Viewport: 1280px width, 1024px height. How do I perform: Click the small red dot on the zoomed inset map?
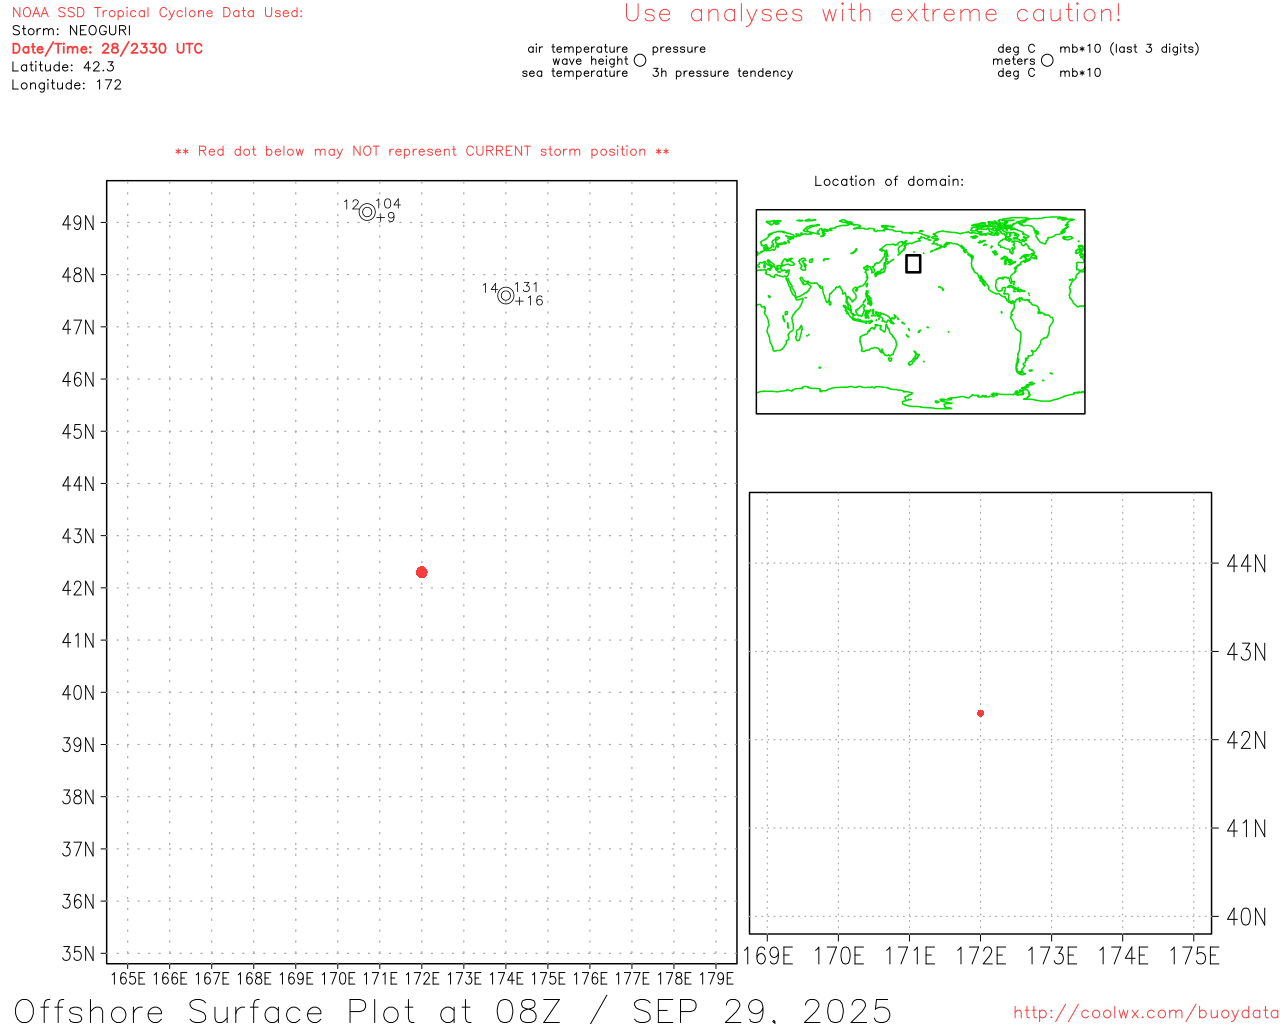click(980, 713)
